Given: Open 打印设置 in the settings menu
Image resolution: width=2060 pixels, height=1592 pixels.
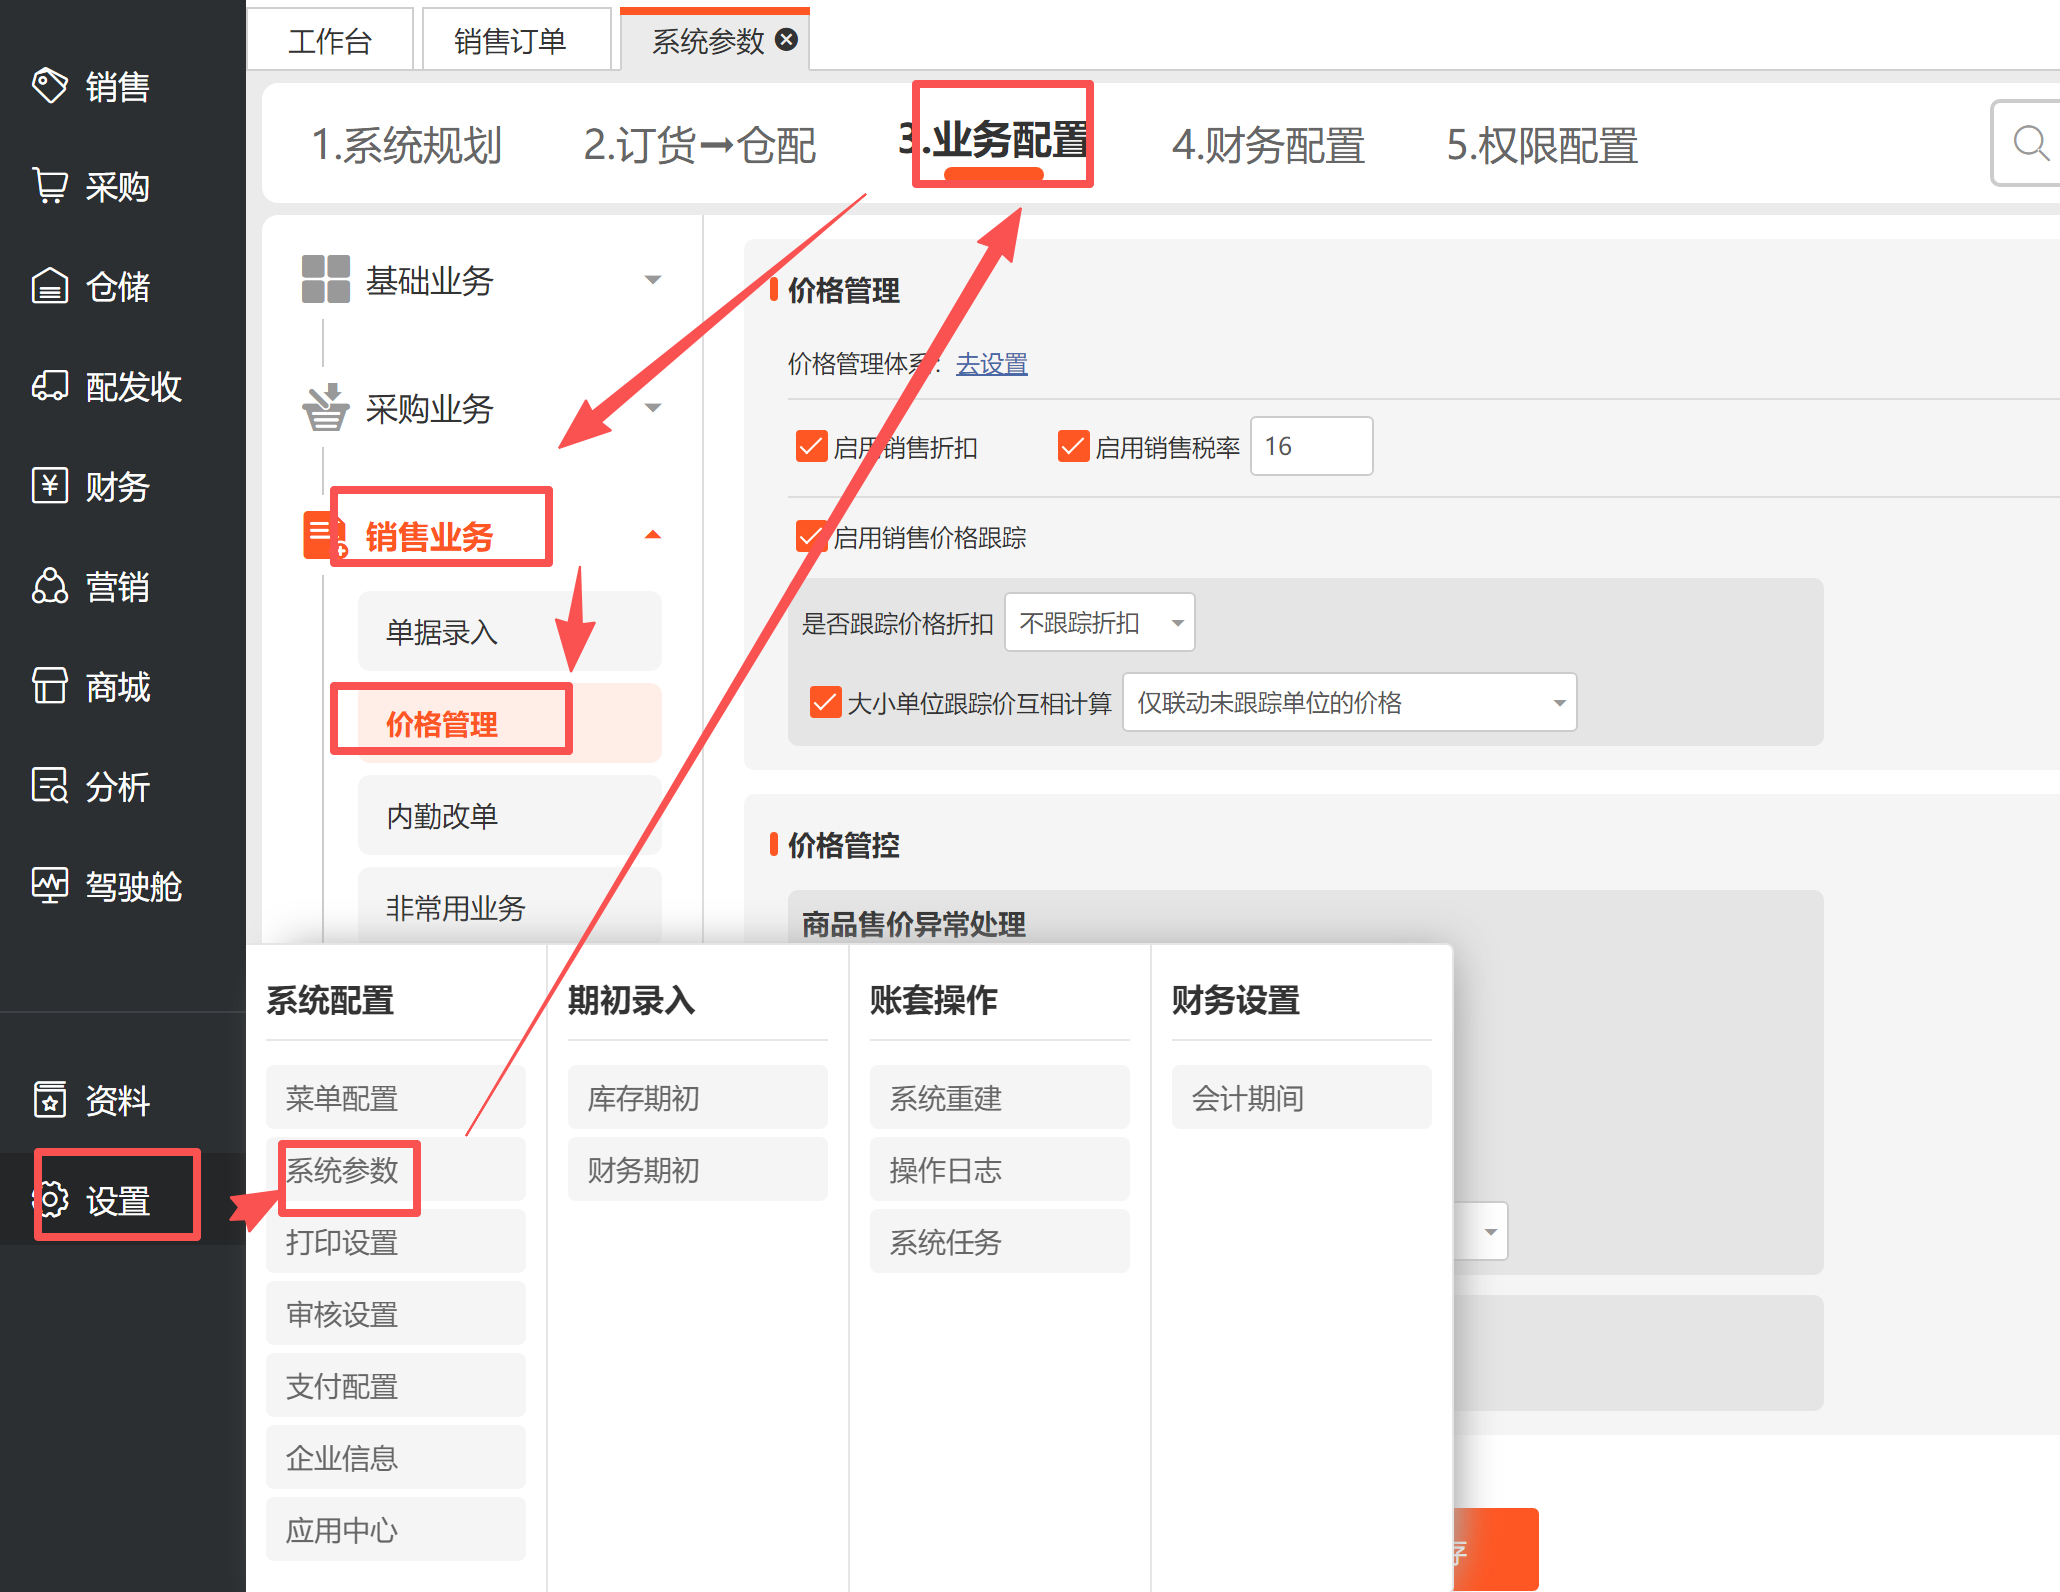Looking at the screenshot, I should [396, 1241].
